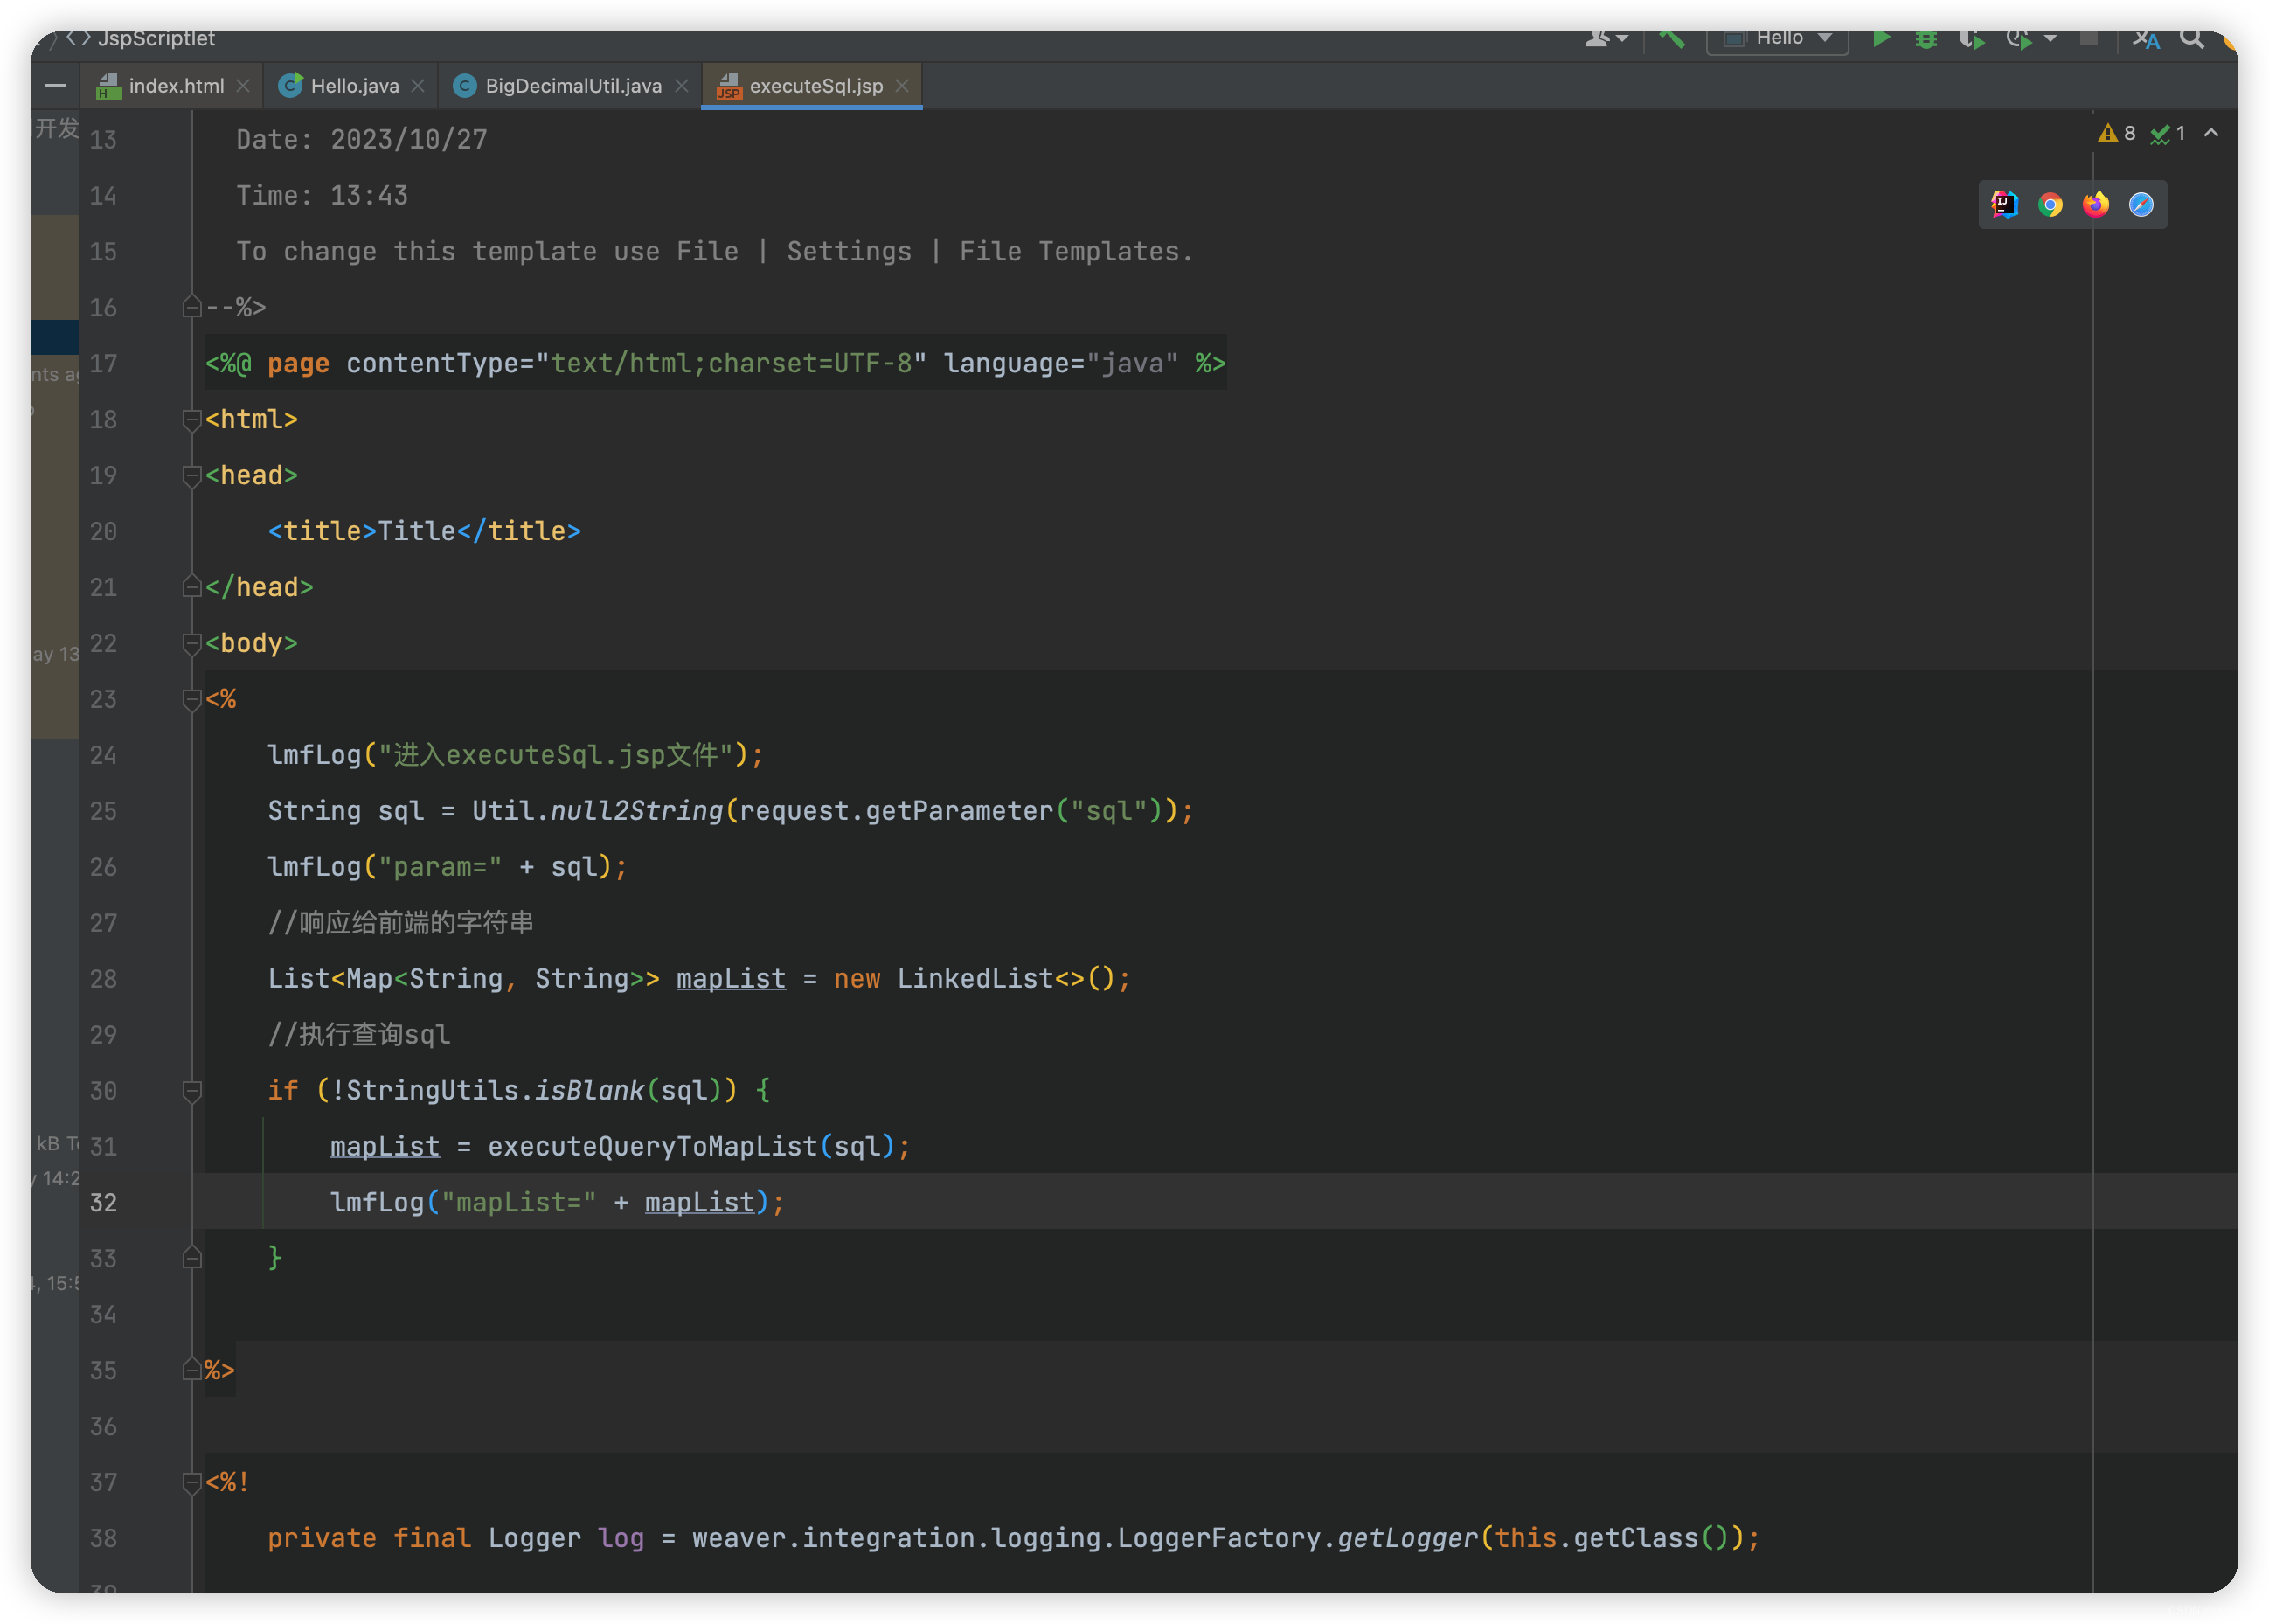This screenshot has width=2269, height=1624.
Task: Open the page in Safari
Action: coord(2140,204)
